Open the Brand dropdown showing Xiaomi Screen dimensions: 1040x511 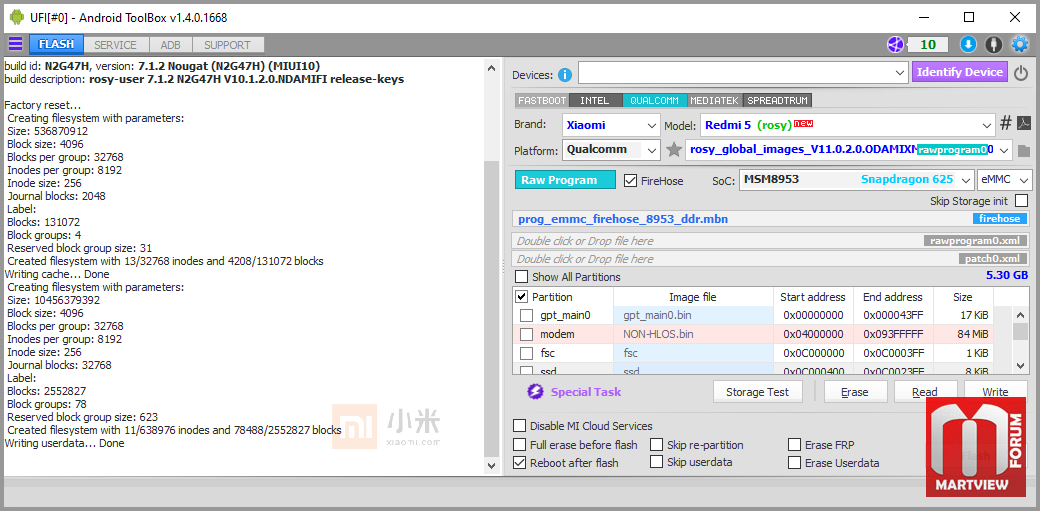click(611, 125)
